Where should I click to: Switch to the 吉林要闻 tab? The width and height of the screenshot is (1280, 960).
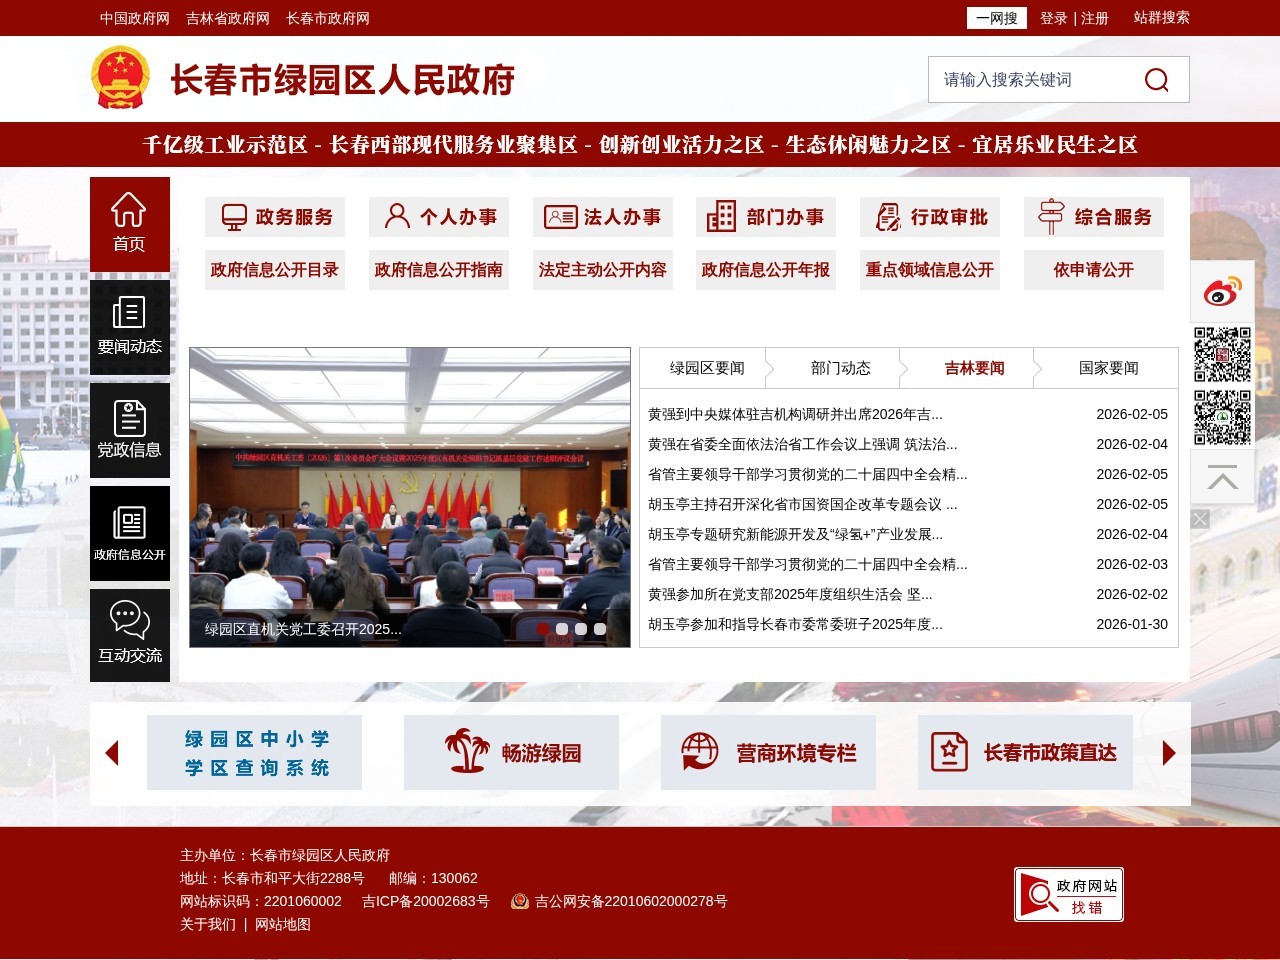click(975, 368)
